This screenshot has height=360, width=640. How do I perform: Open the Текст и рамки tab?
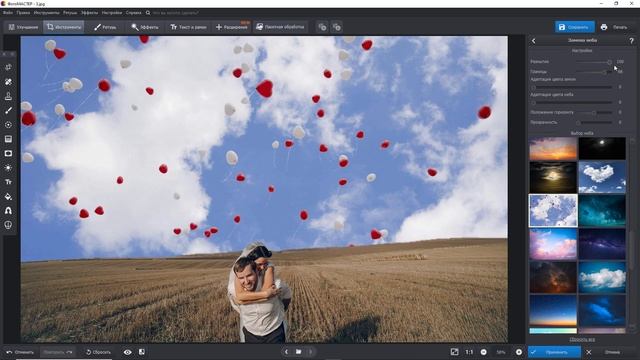pos(188,27)
